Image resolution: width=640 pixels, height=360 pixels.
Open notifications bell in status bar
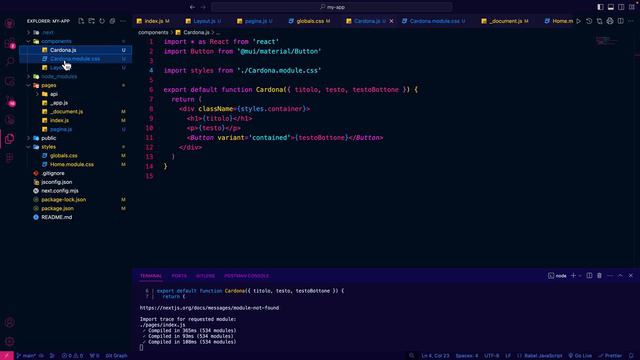(x=631, y=356)
